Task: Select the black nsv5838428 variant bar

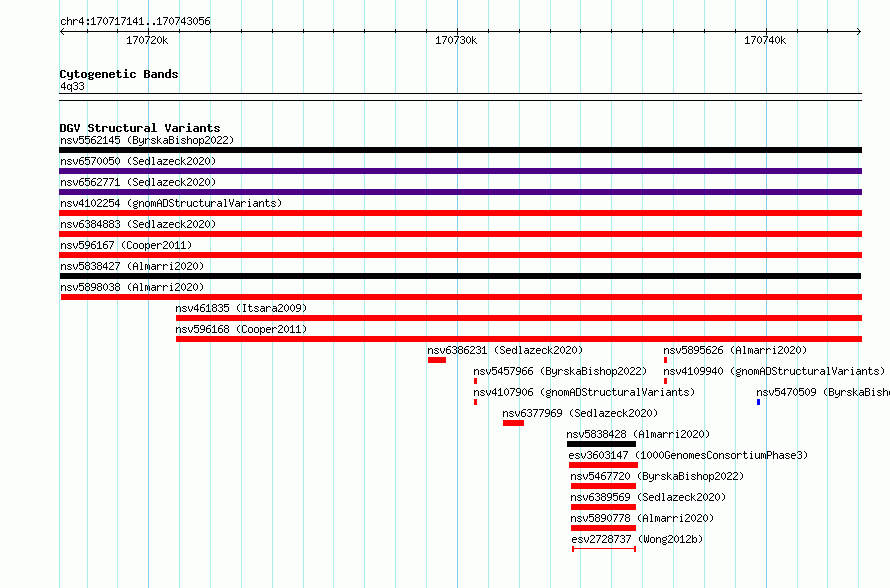Action: pos(602,444)
